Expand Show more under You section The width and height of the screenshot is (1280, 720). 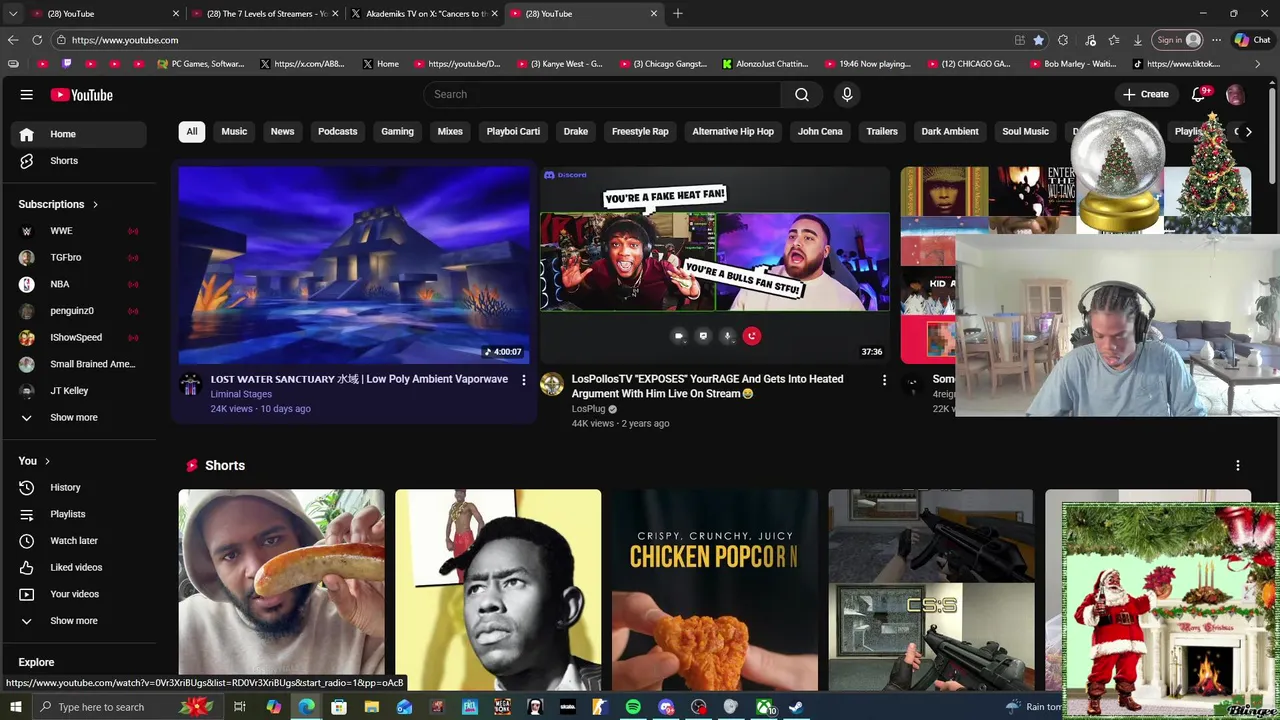pos(77,621)
